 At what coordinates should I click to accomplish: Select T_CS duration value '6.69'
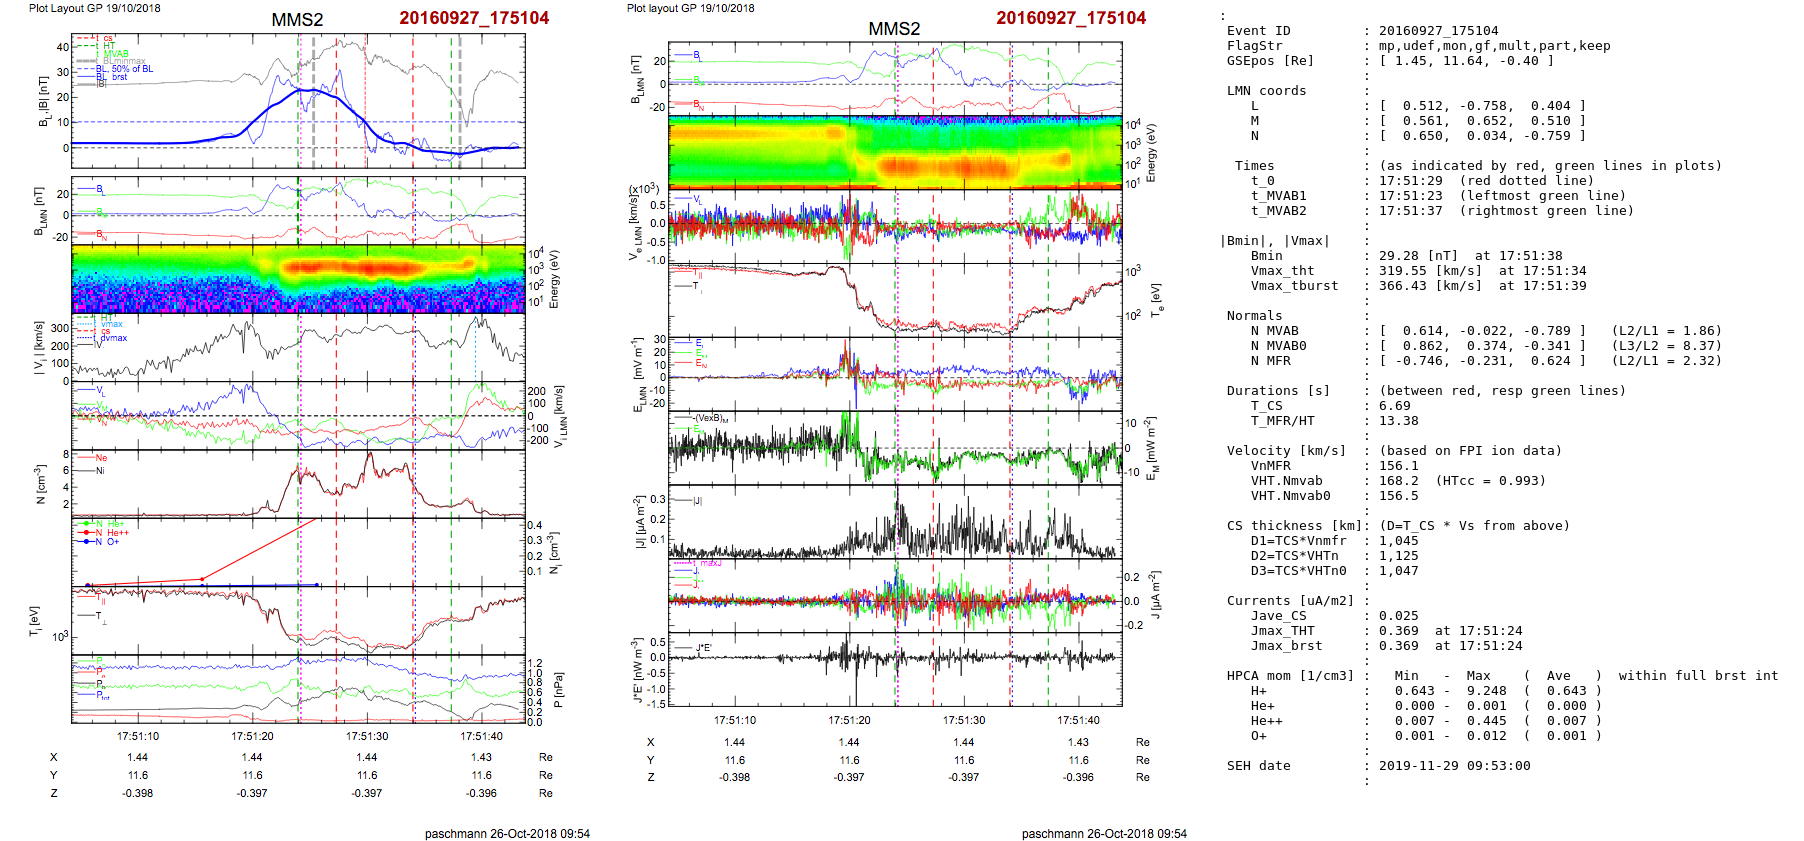tap(1394, 406)
